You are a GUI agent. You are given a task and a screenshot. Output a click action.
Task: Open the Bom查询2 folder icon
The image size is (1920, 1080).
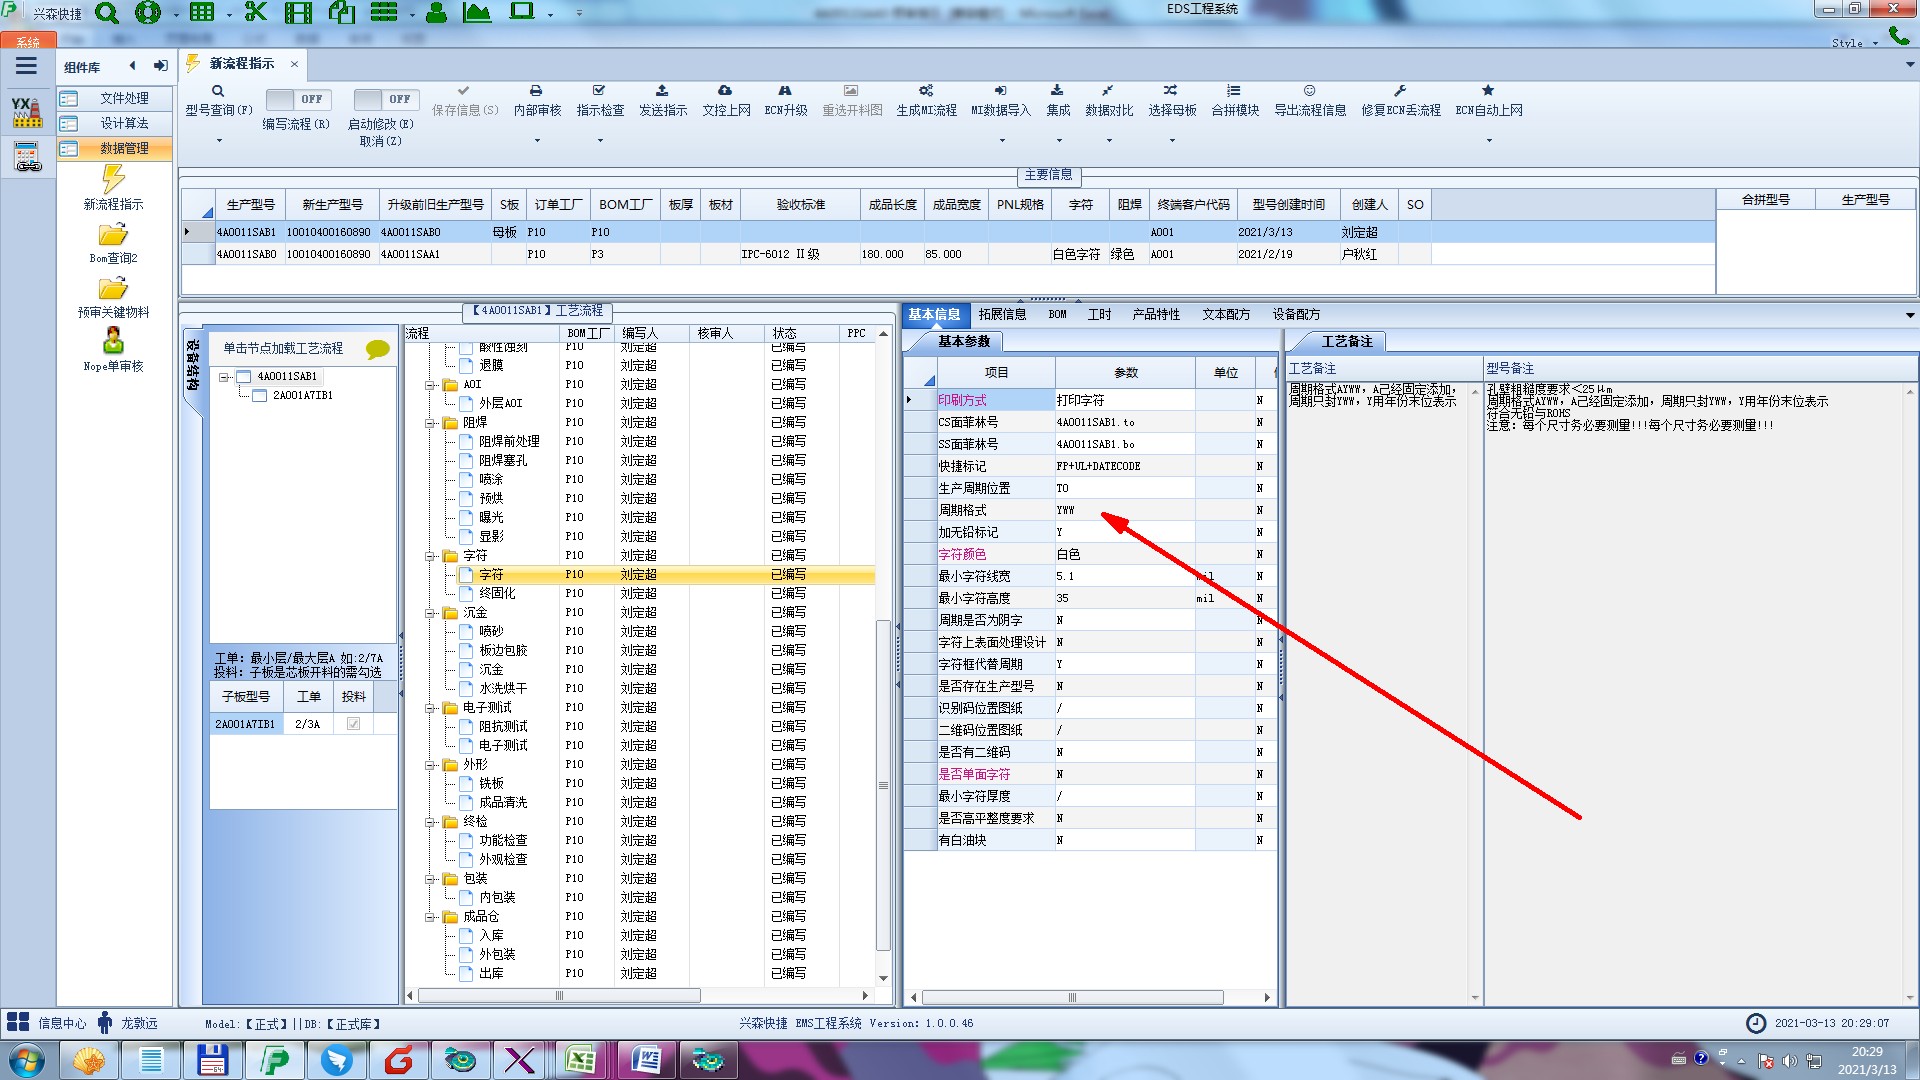[113, 235]
